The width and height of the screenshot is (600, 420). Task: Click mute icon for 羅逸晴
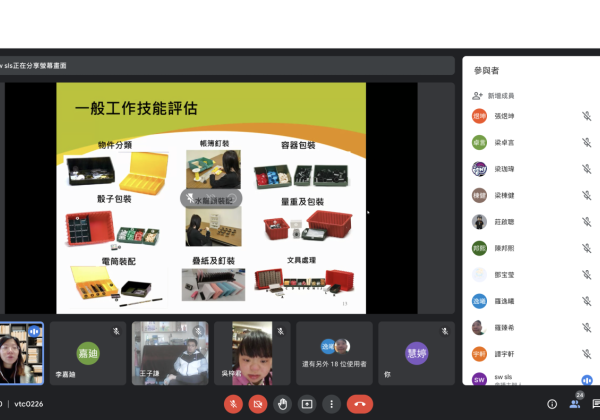click(586, 301)
